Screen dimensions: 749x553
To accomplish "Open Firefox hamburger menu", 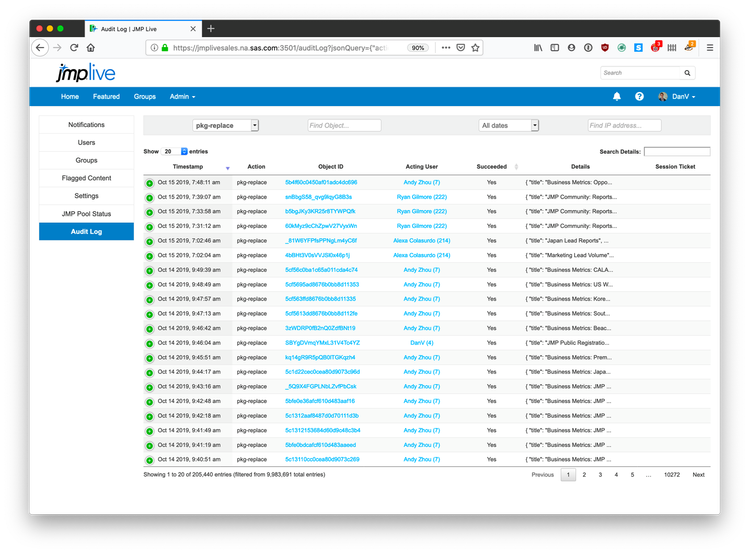I will tap(710, 48).
